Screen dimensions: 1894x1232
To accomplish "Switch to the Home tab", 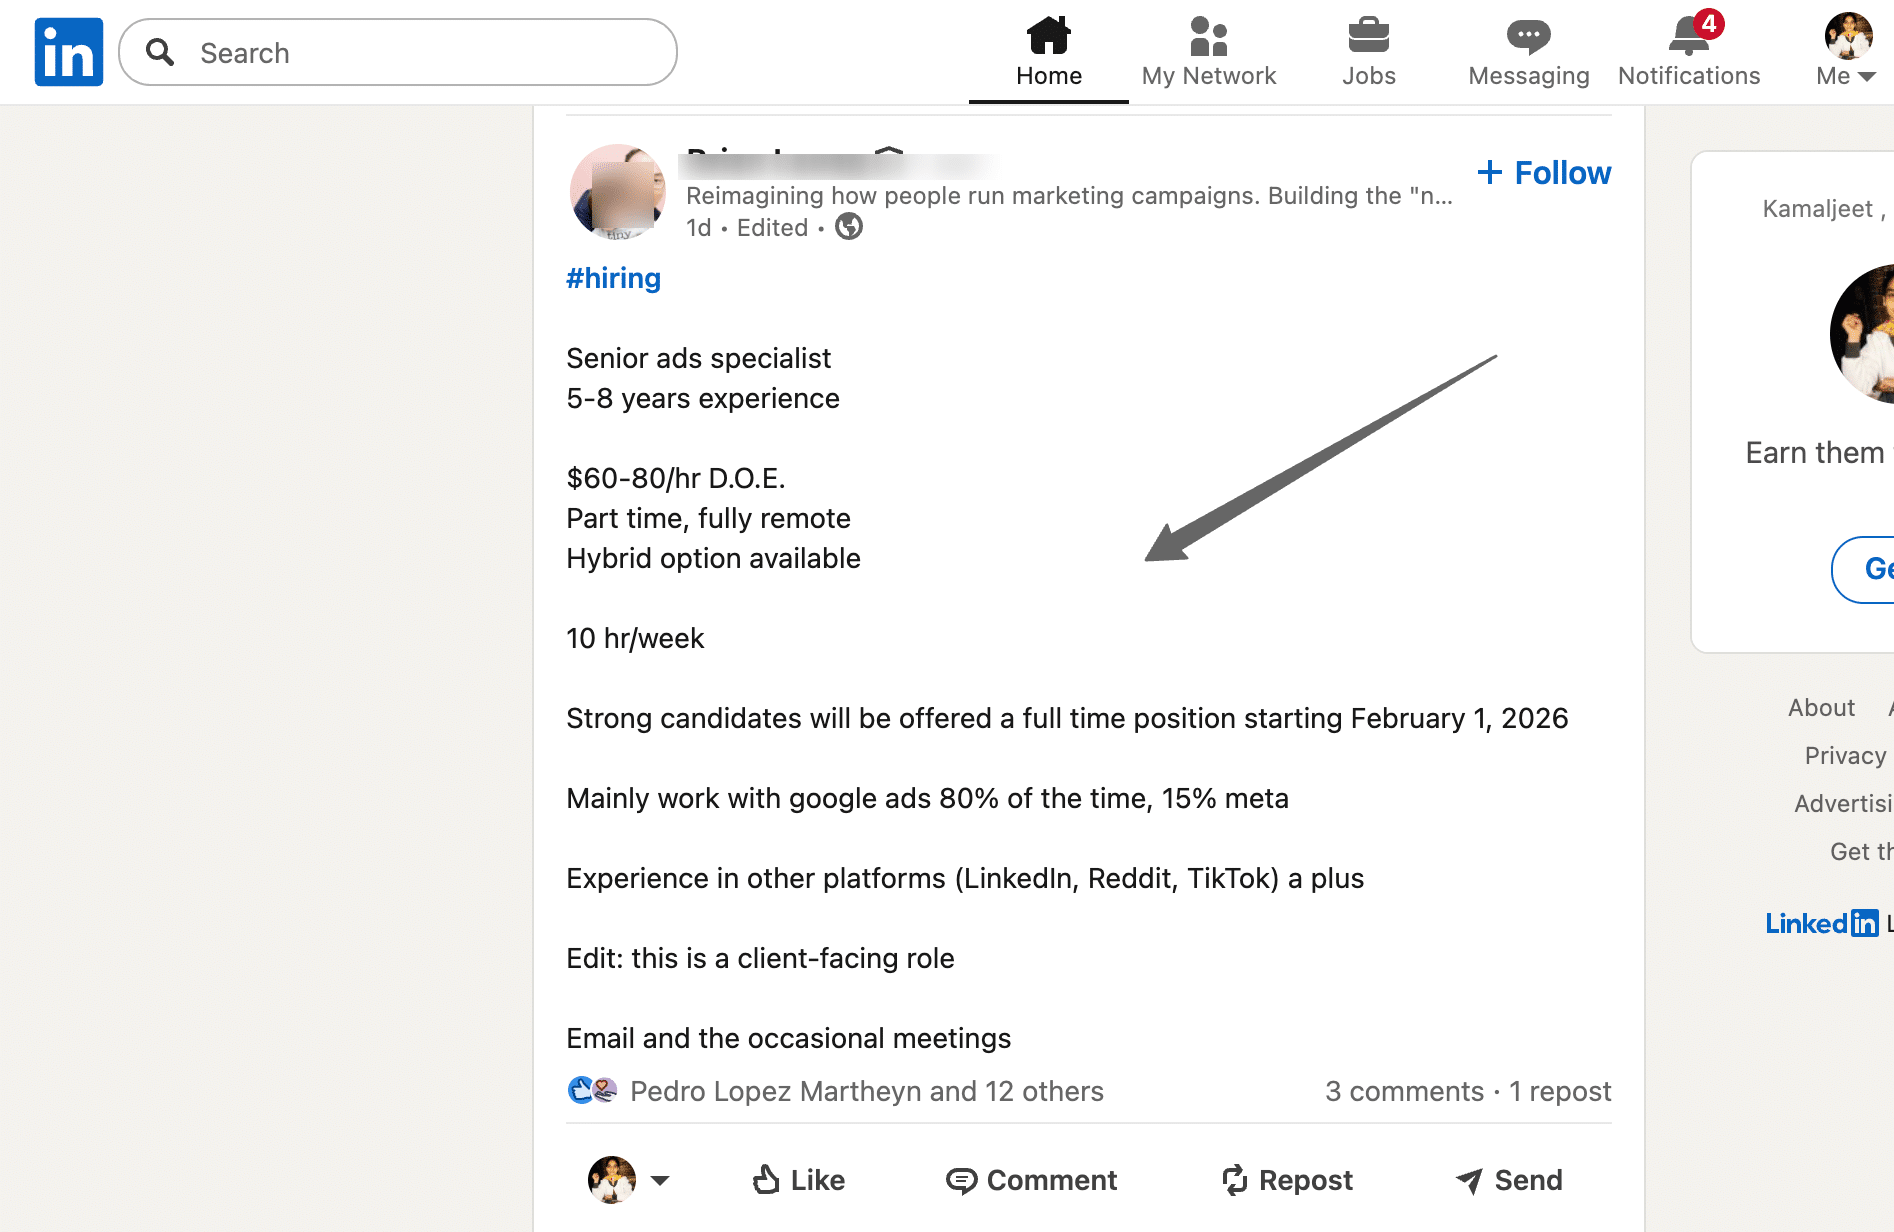I will click(x=1048, y=50).
